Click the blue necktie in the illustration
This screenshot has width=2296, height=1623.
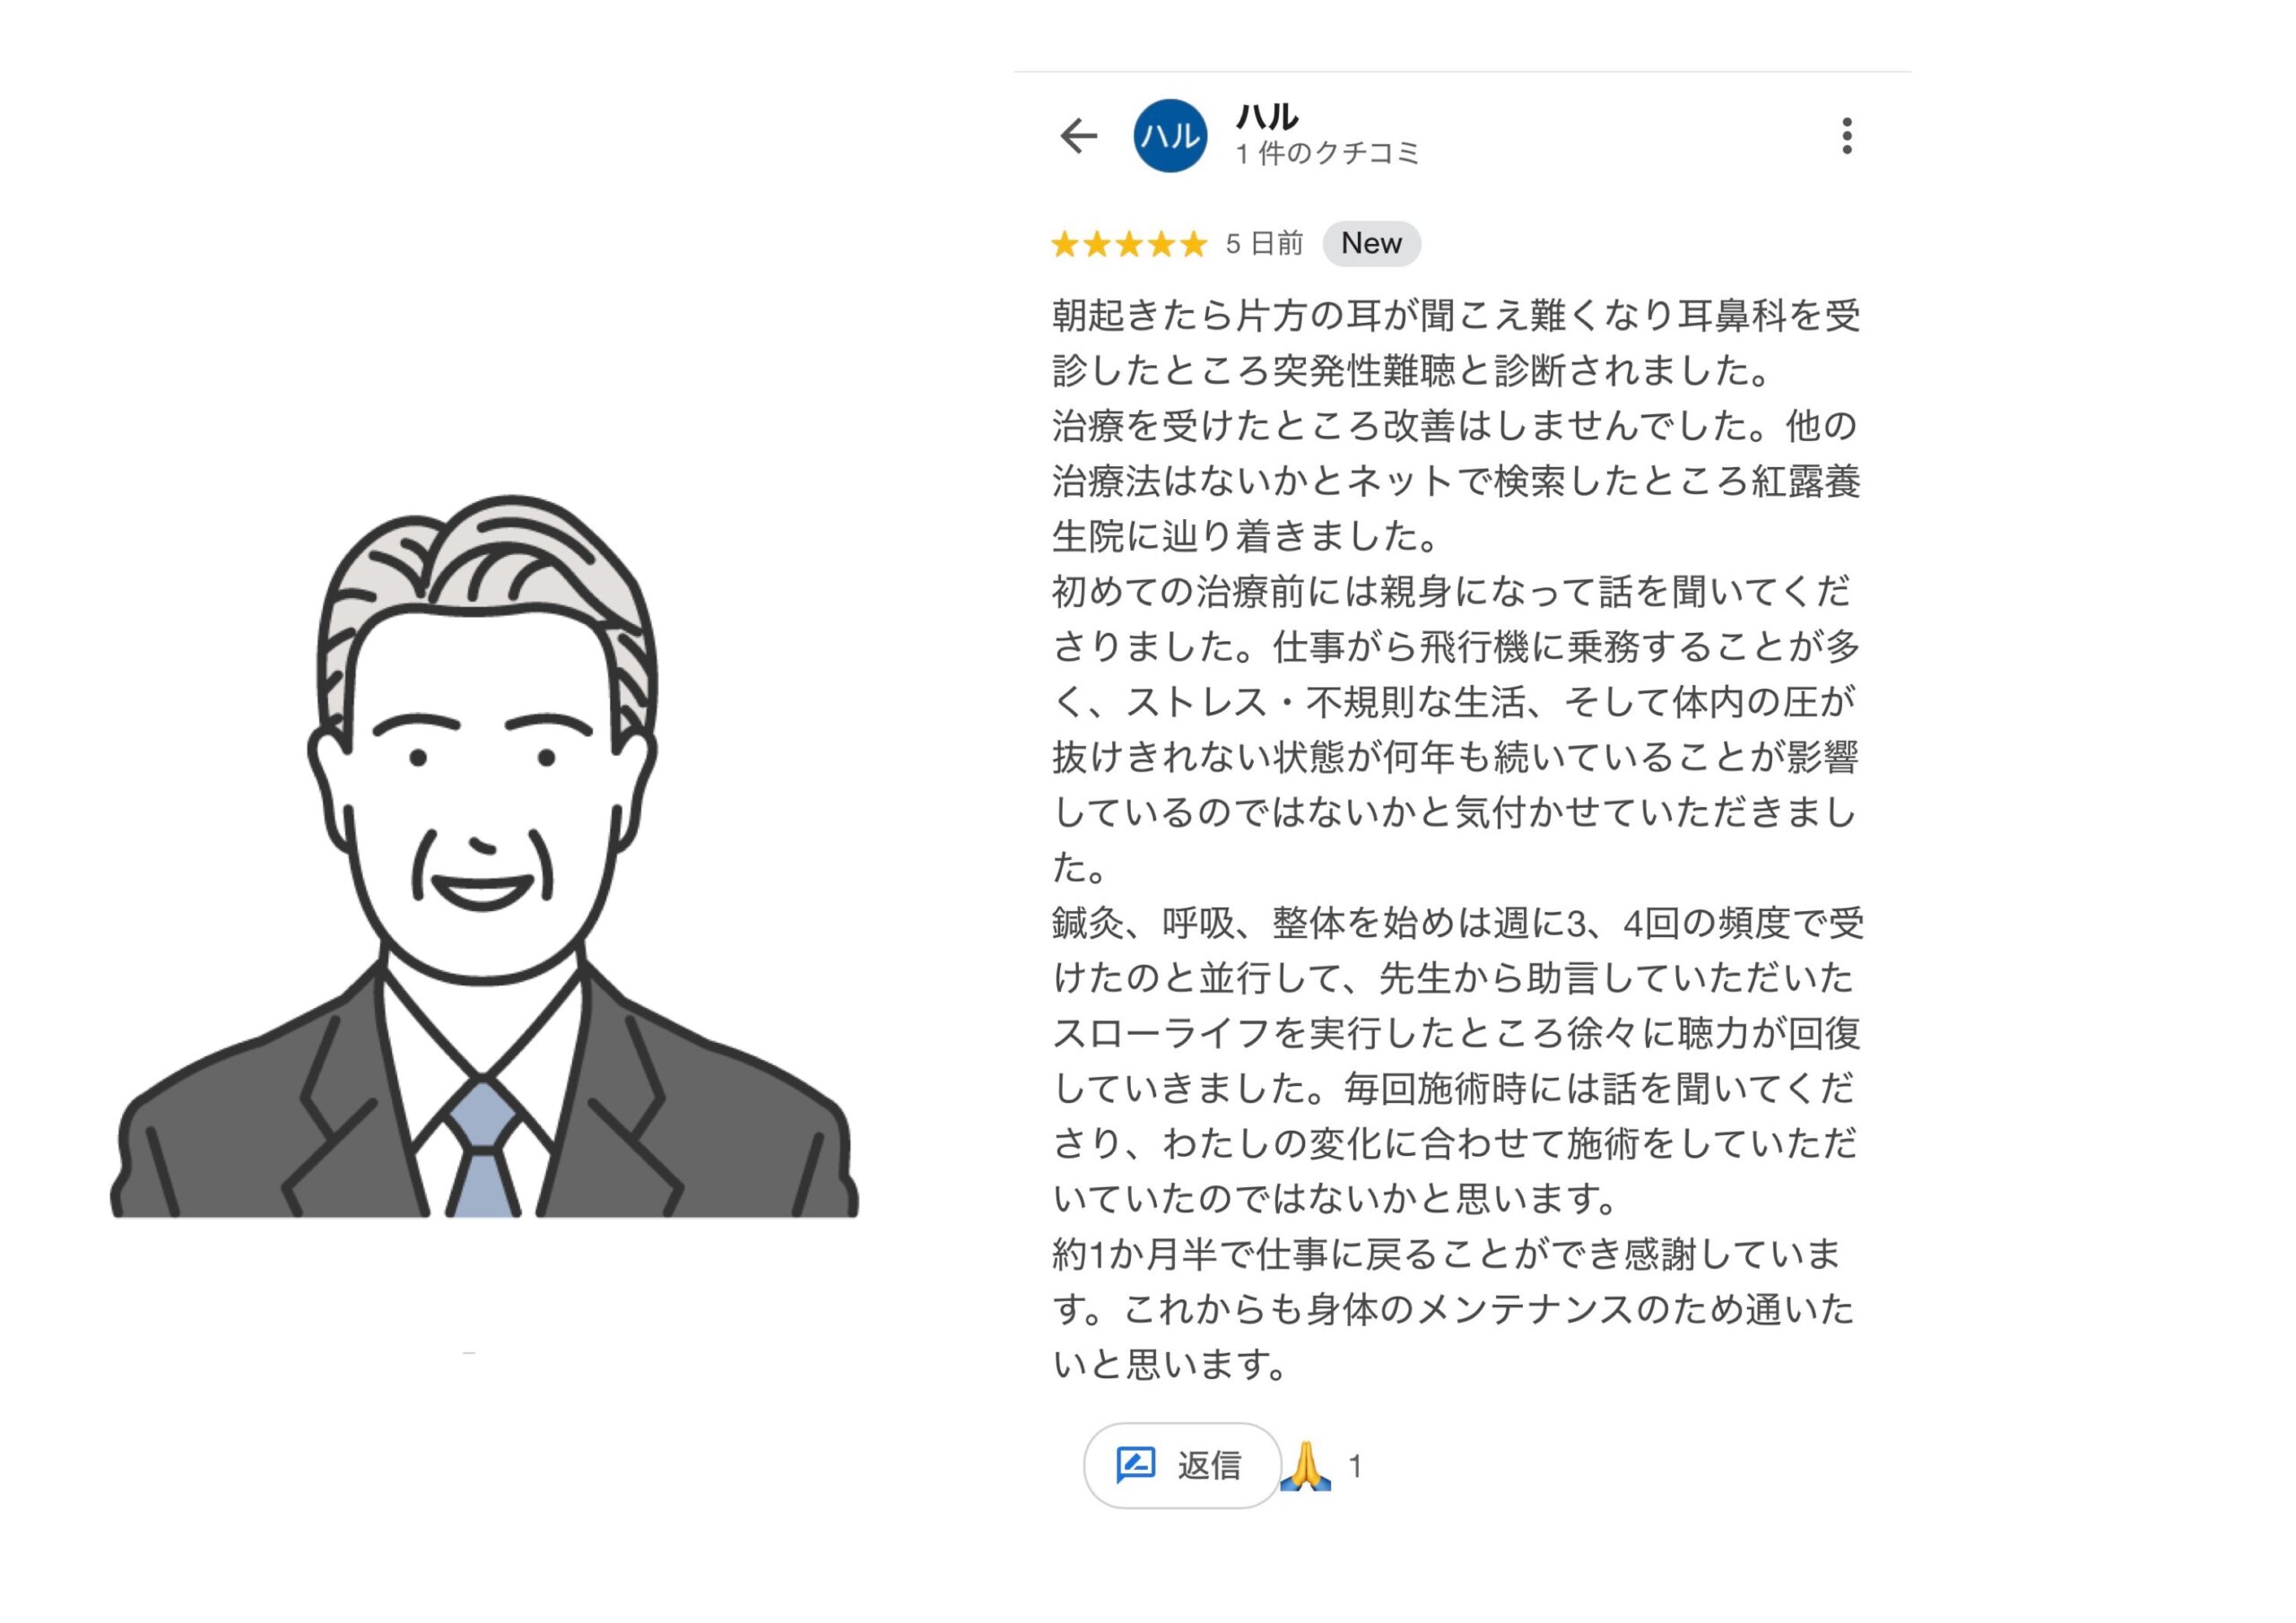[x=483, y=1147]
